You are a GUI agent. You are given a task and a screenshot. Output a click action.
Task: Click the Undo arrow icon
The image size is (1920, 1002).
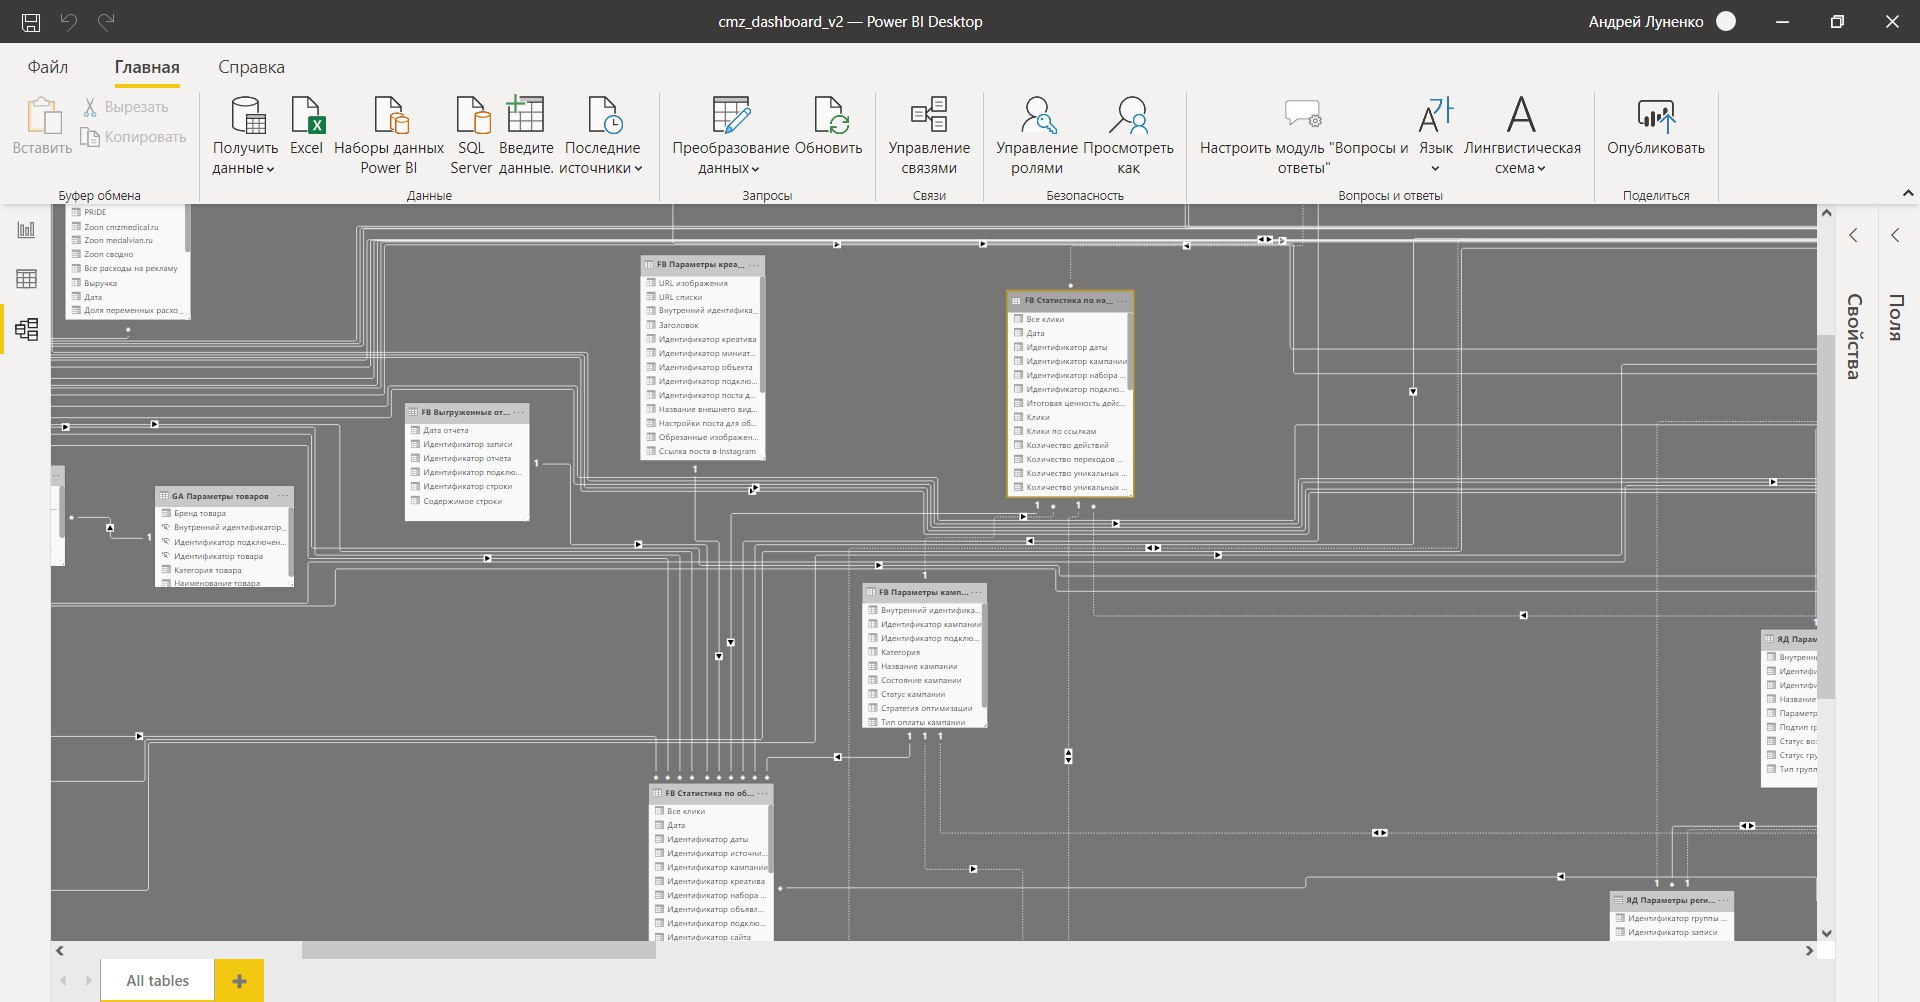[69, 22]
